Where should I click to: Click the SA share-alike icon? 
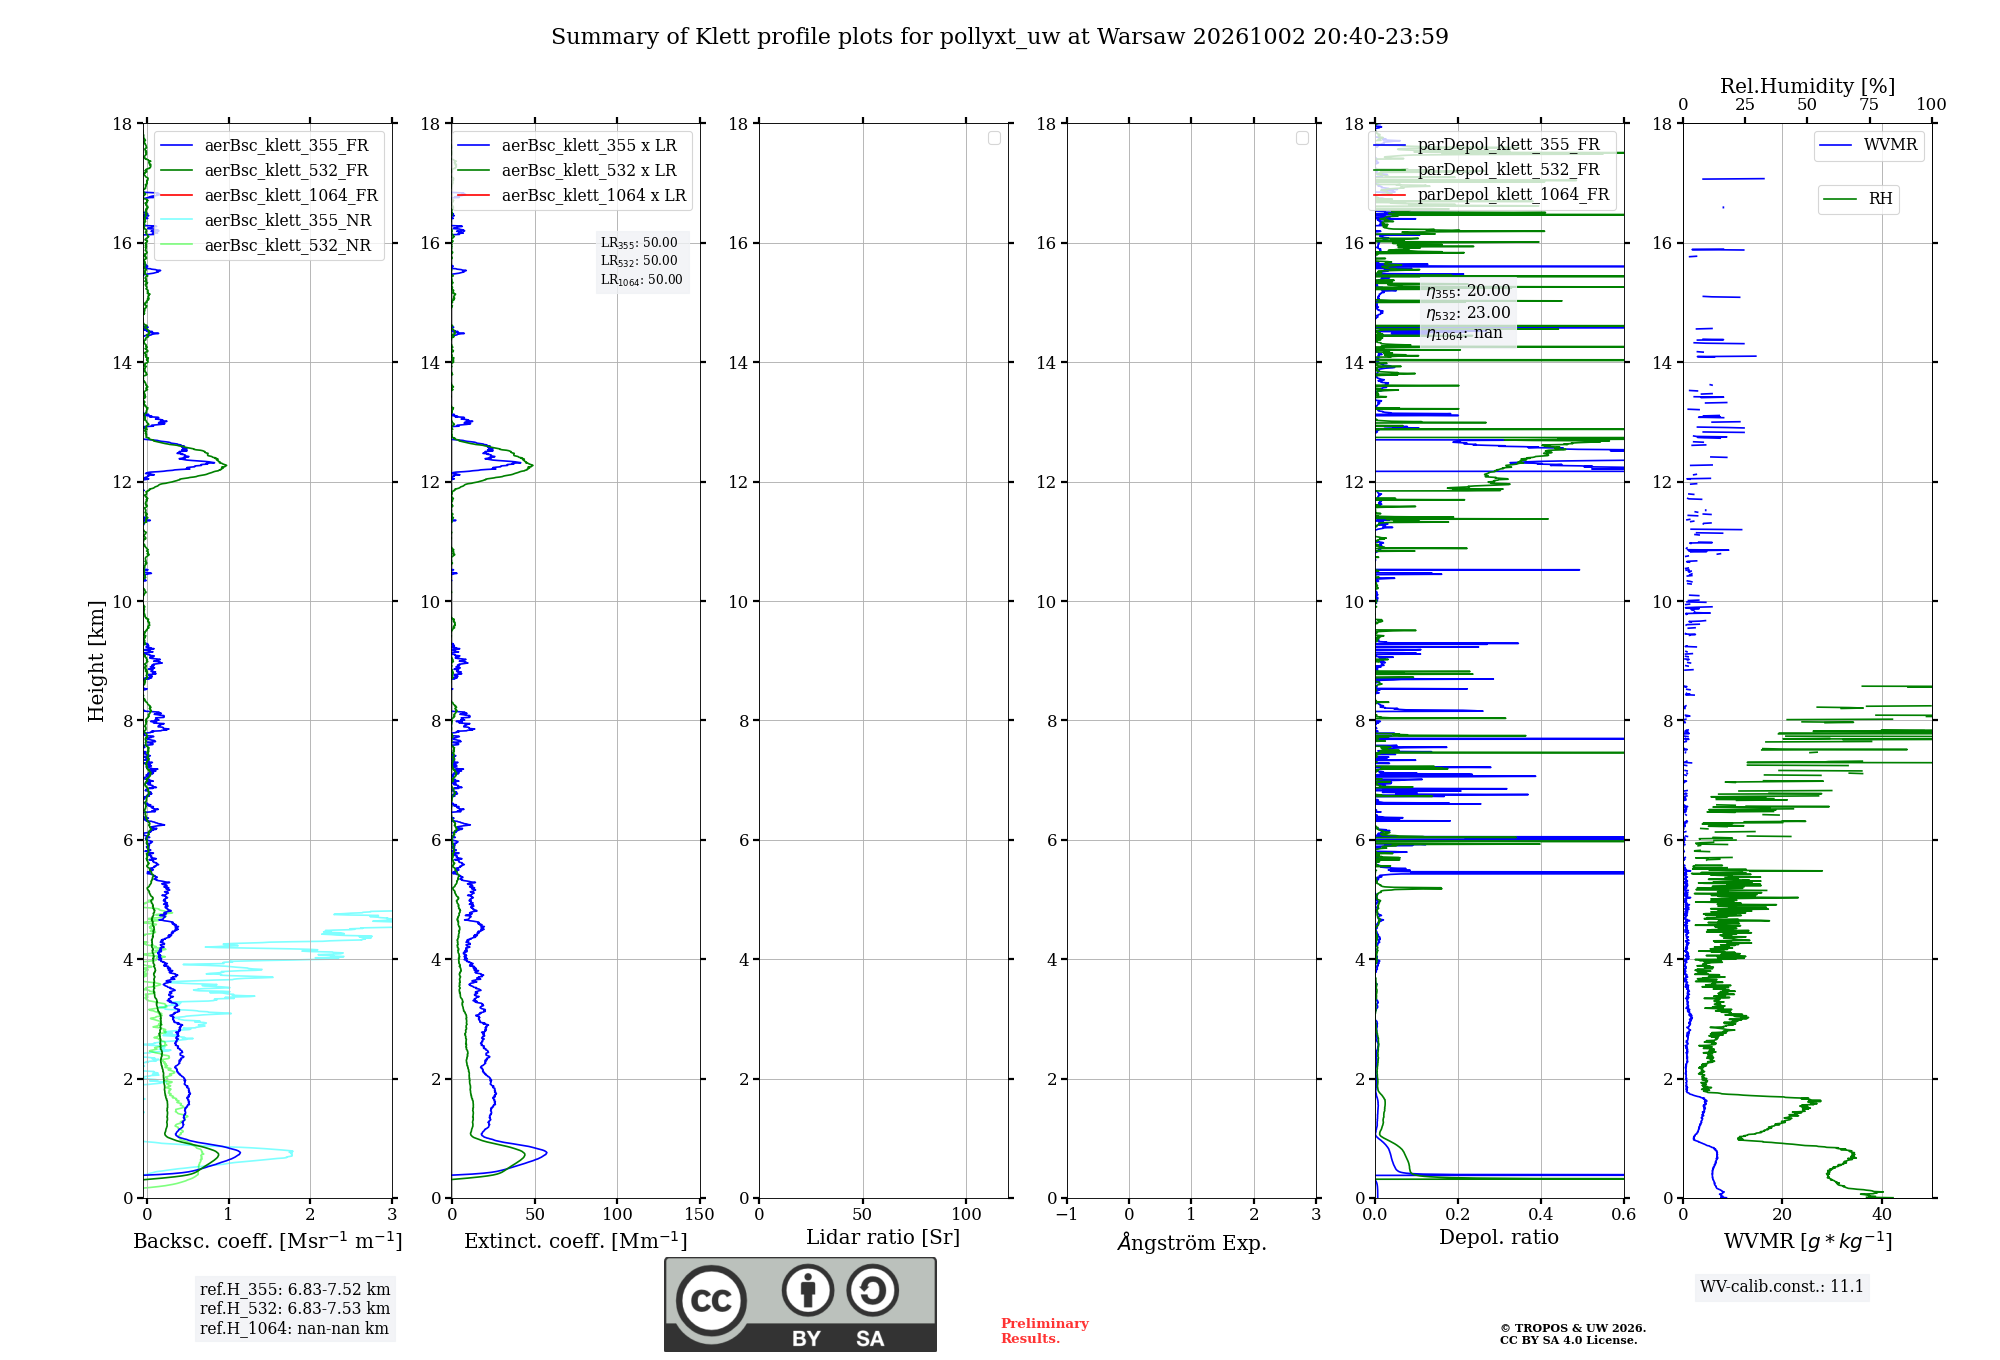pyautogui.click(x=873, y=1290)
